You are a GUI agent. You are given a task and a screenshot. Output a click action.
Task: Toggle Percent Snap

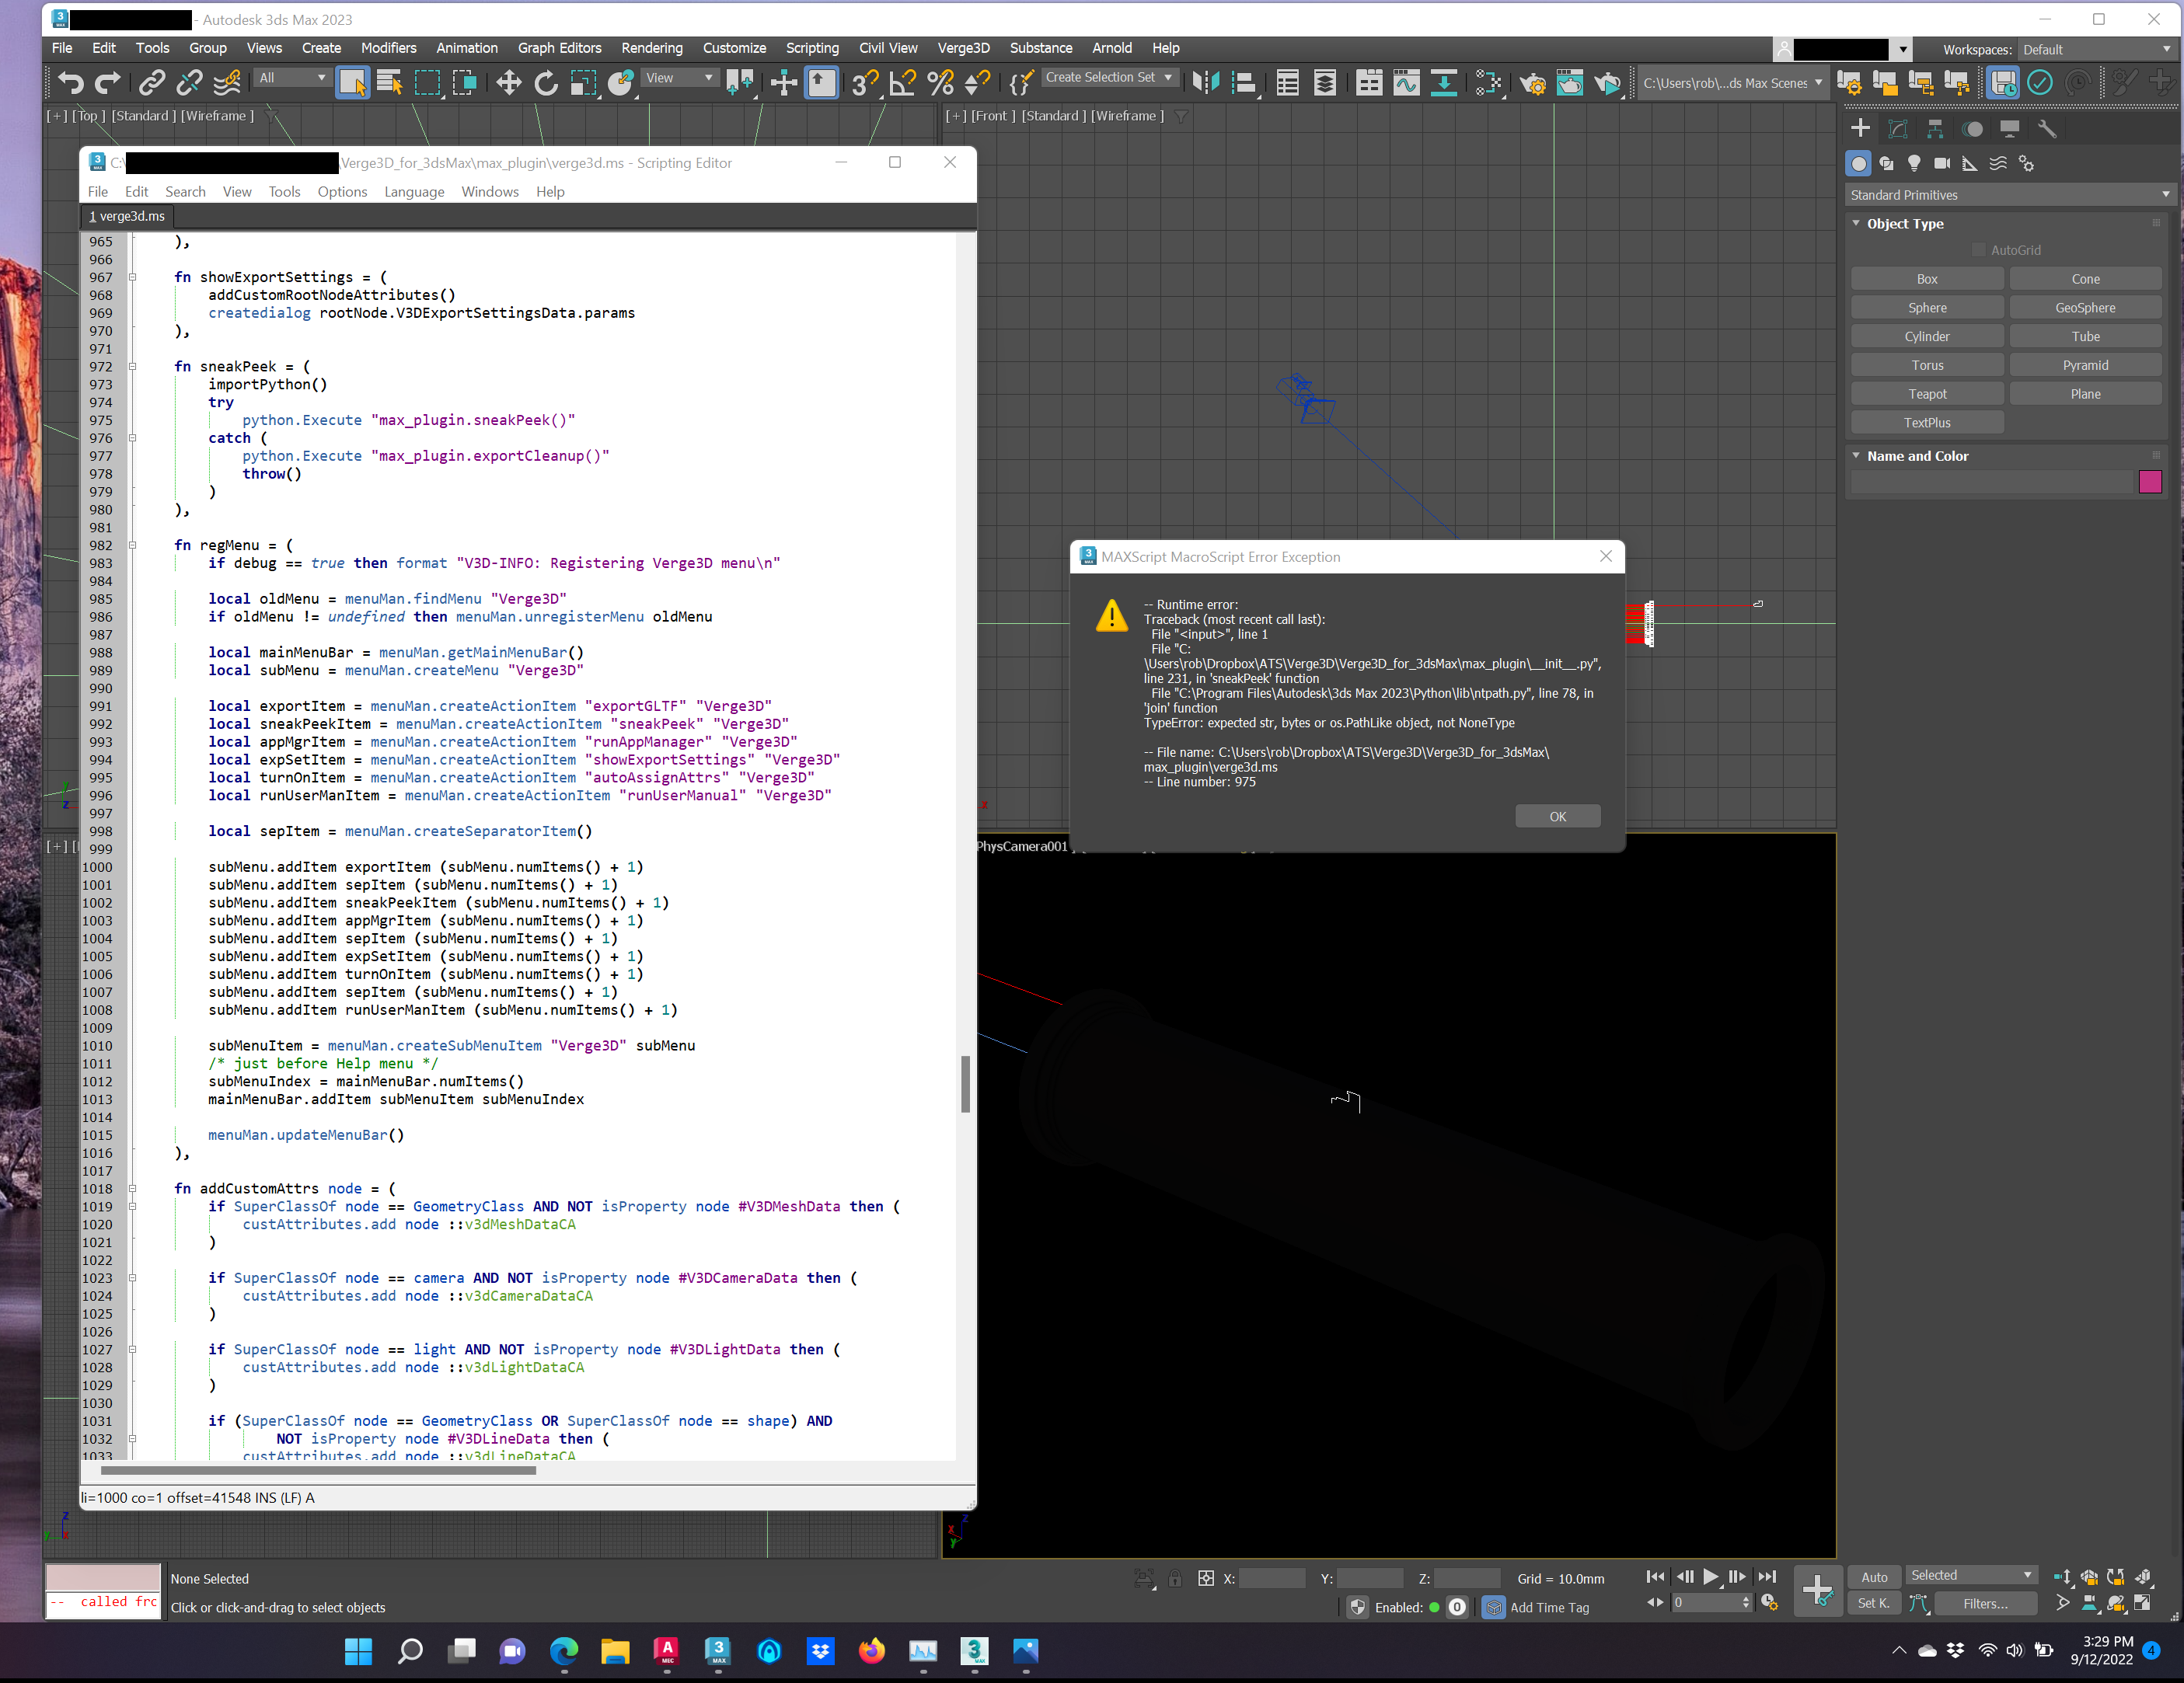pos(940,83)
